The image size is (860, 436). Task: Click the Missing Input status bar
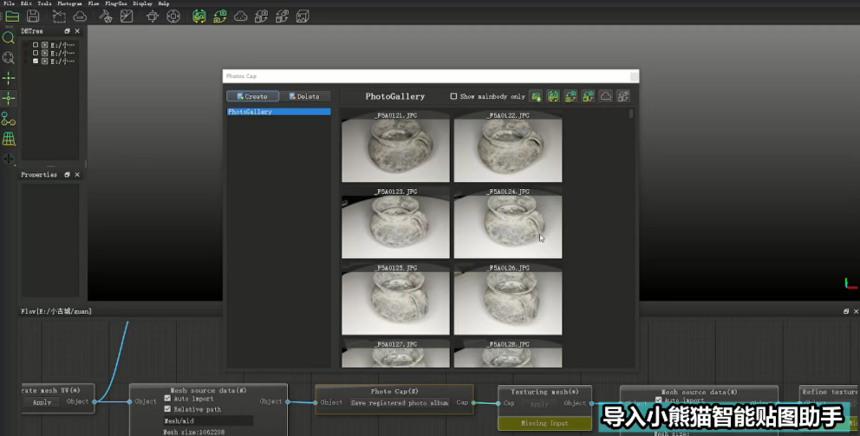[545, 423]
